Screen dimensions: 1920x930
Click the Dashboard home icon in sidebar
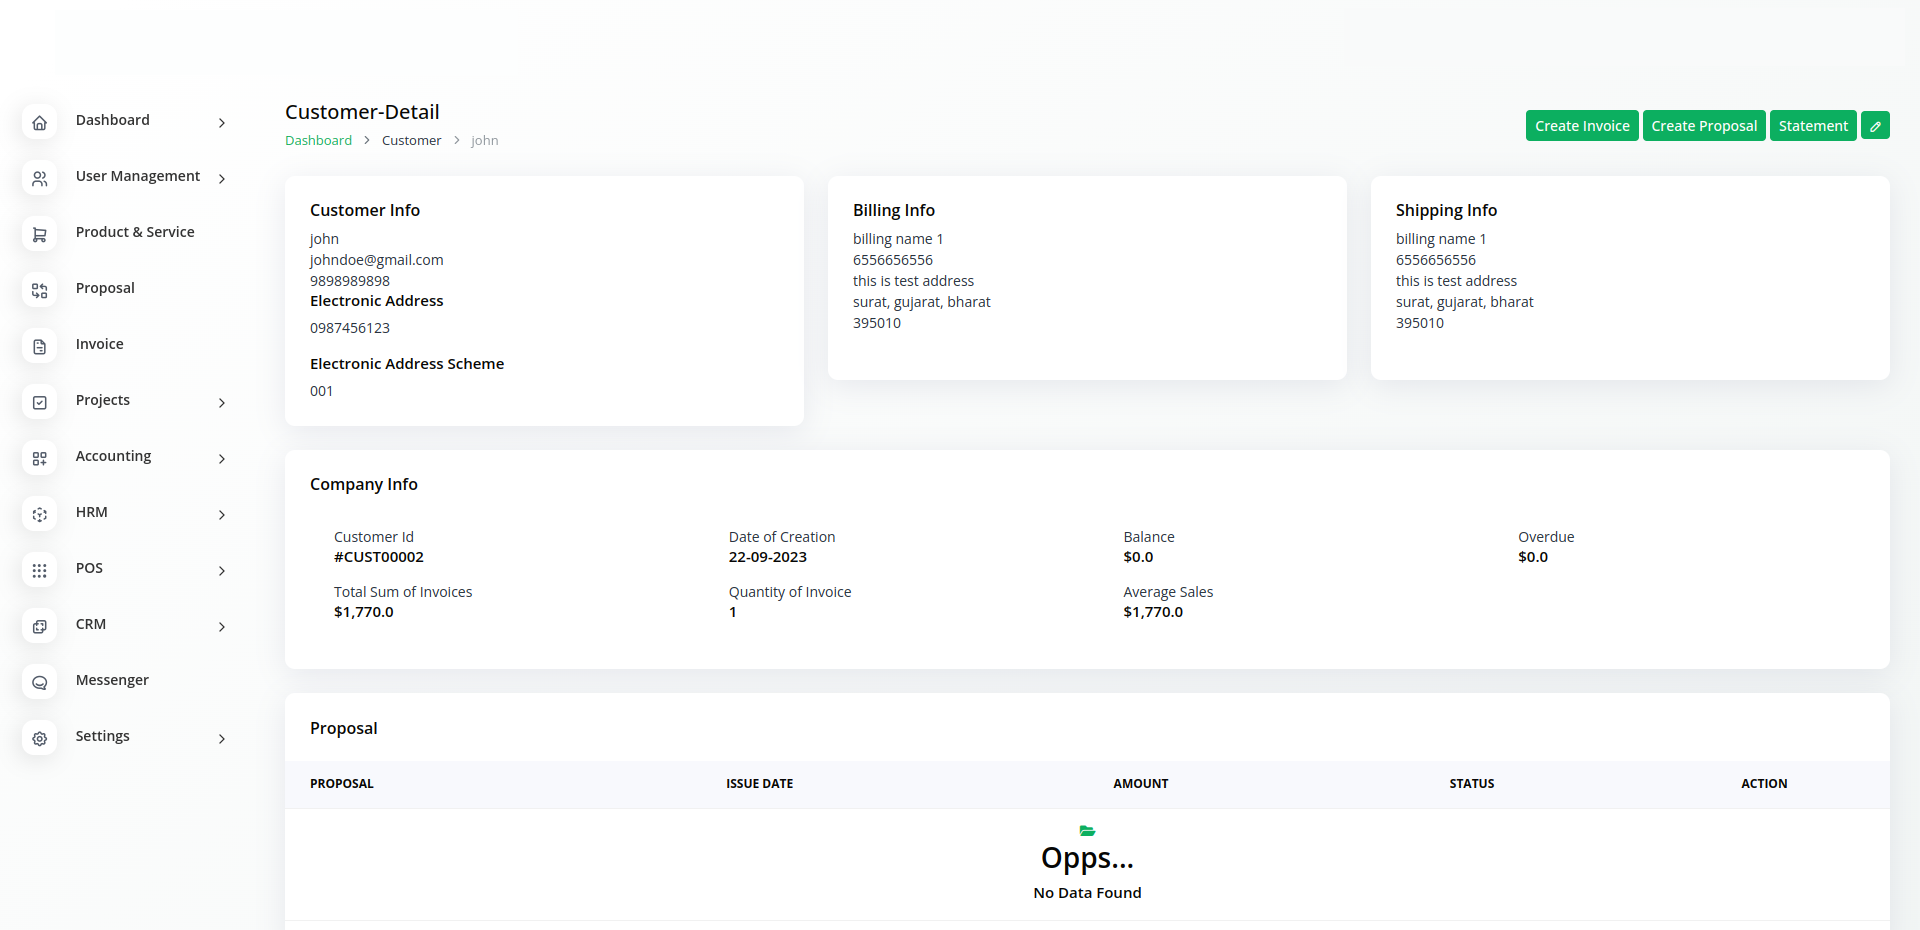click(39, 123)
